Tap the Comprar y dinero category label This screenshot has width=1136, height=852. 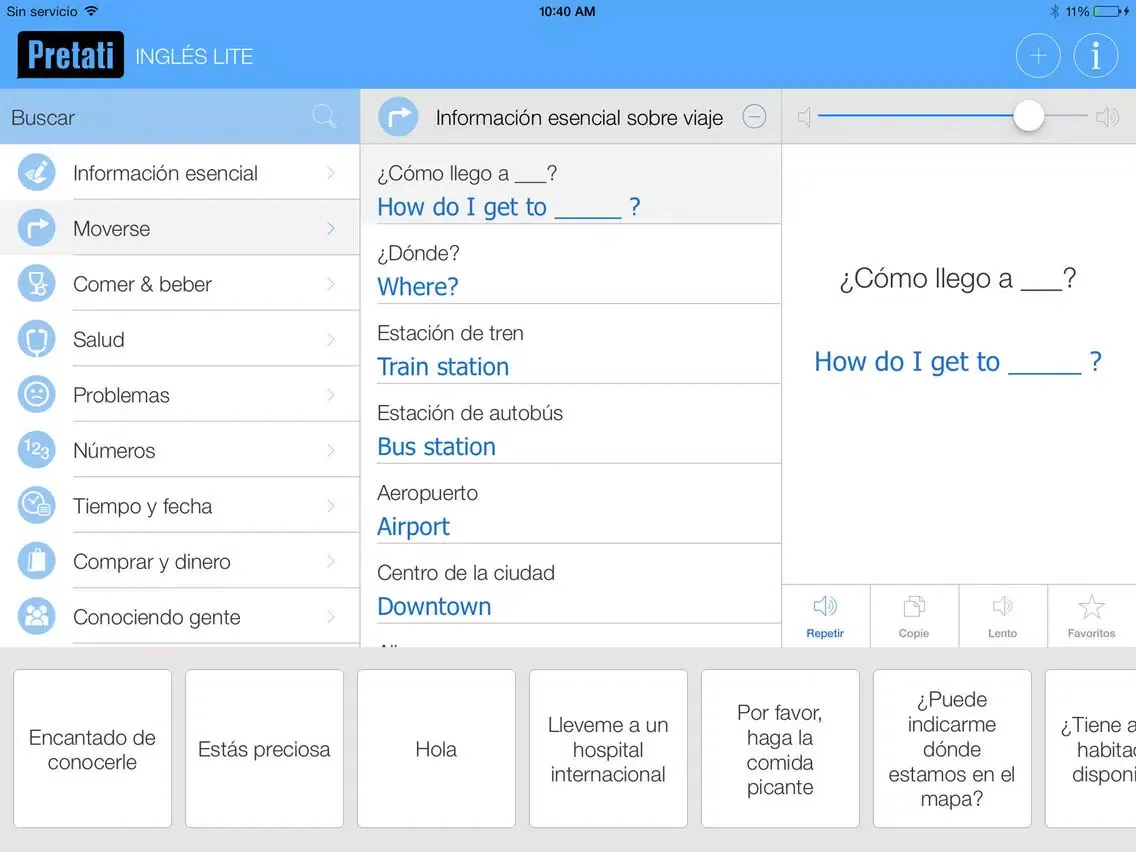pyautogui.click(x=152, y=561)
